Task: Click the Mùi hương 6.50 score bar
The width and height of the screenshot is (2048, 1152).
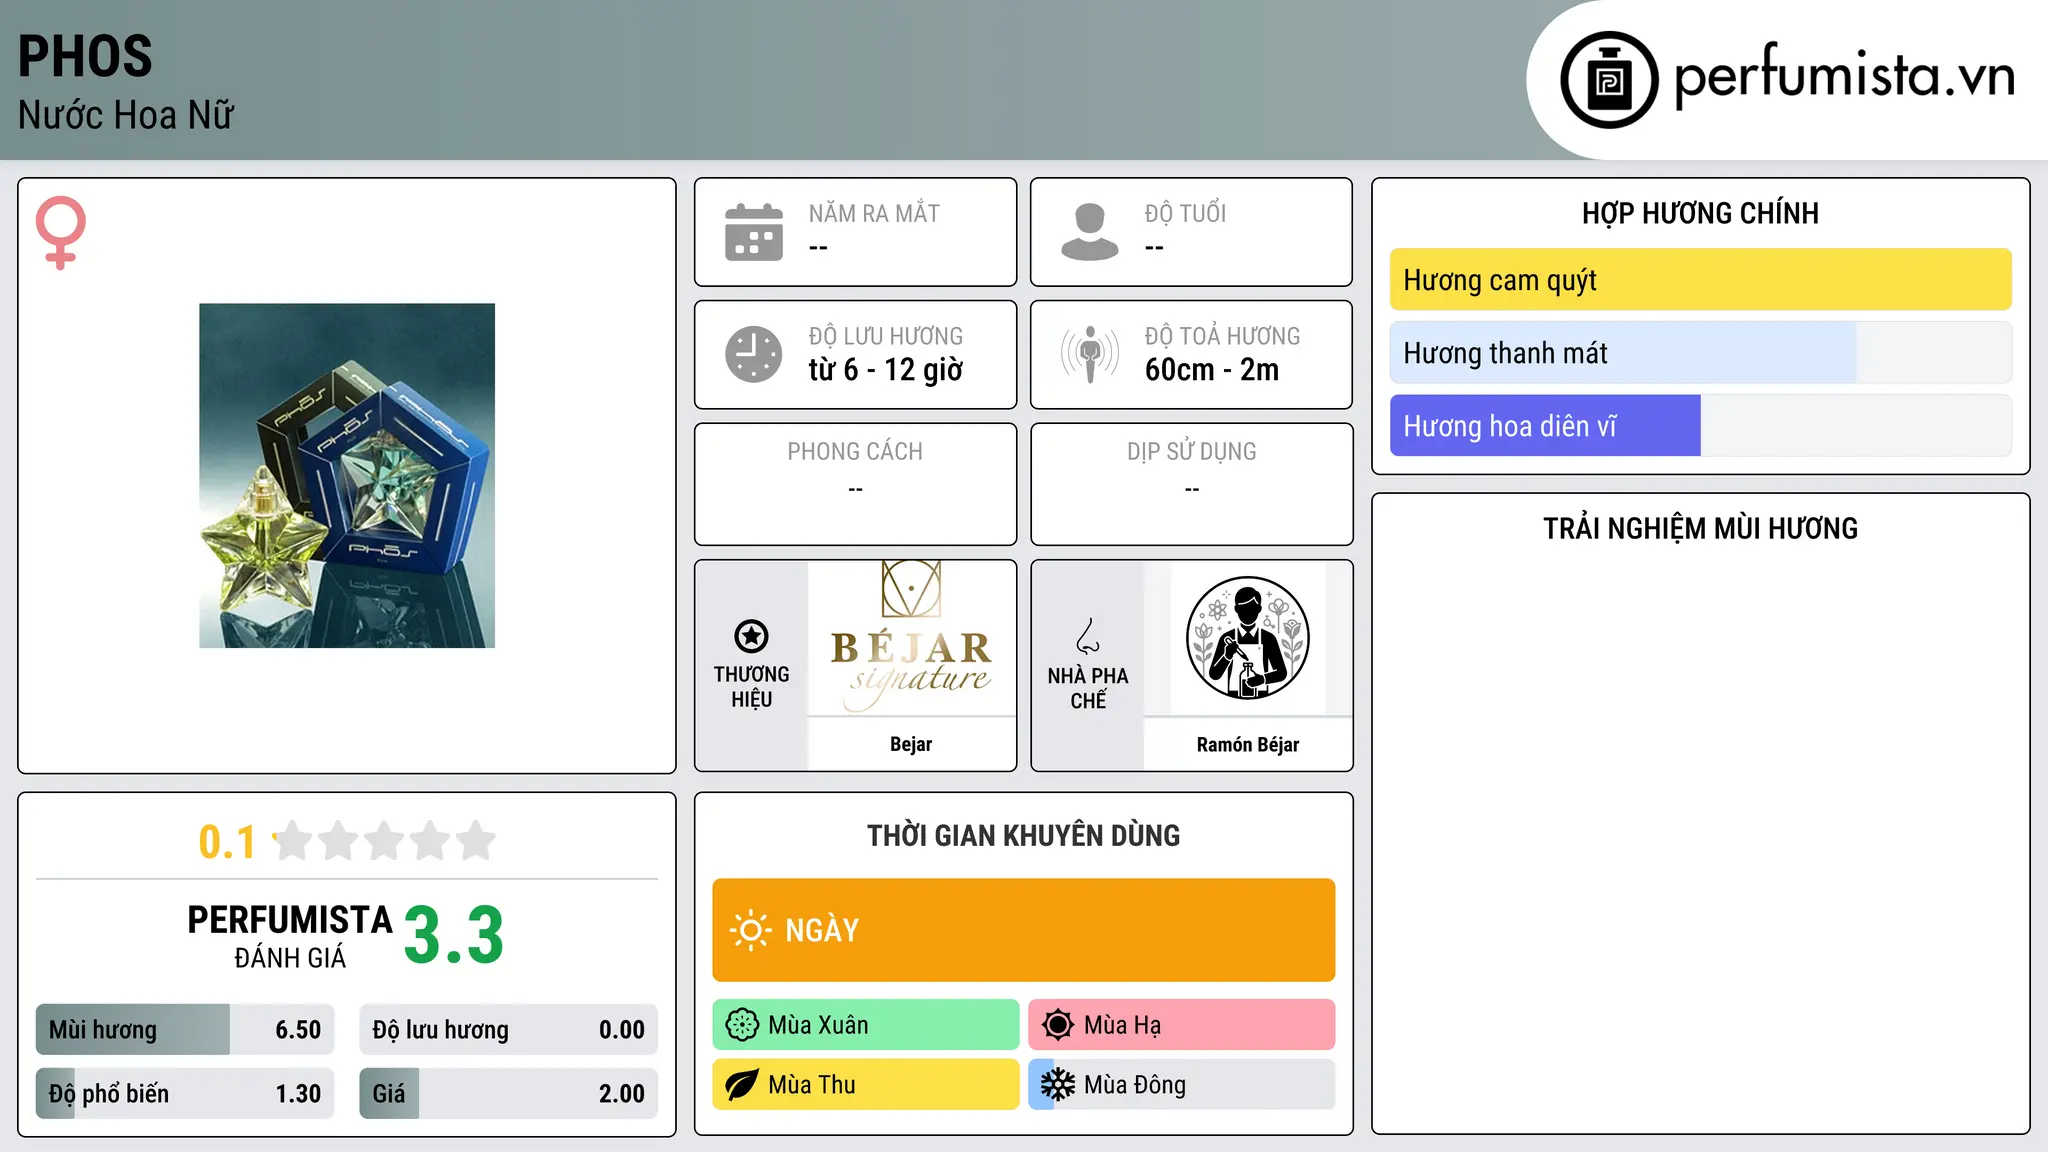Action: (185, 1030)
